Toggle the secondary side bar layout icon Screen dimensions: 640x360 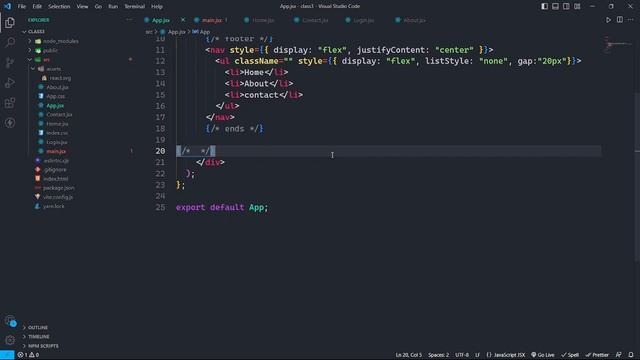point(566,6)
